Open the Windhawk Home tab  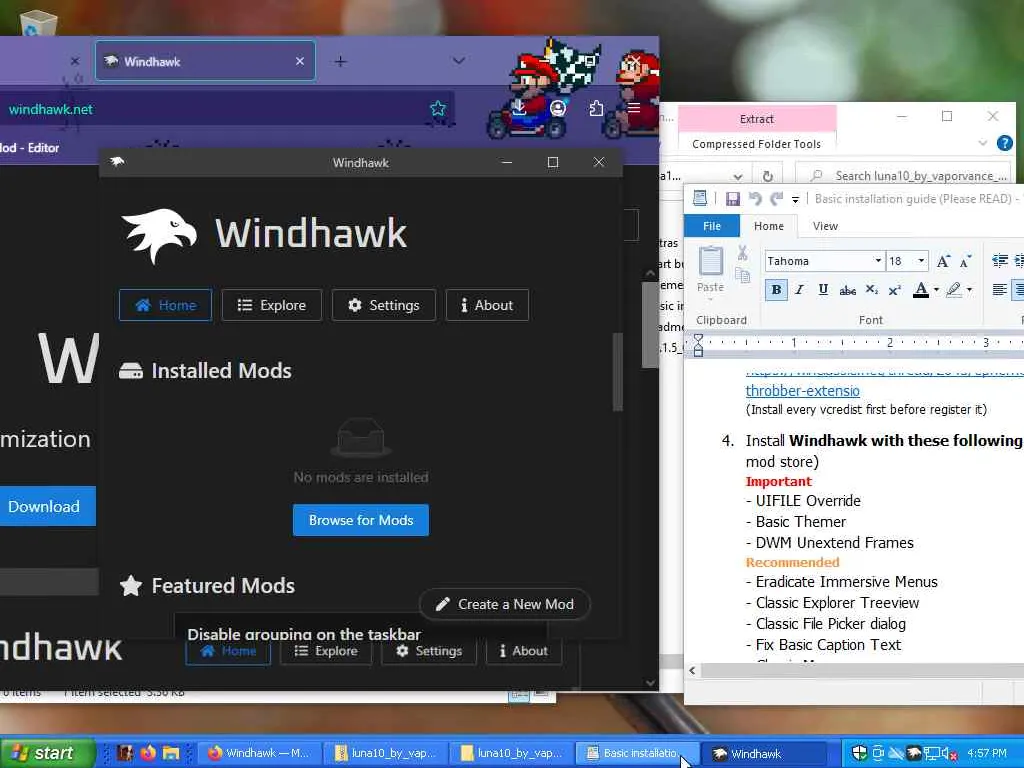[165, 305]
